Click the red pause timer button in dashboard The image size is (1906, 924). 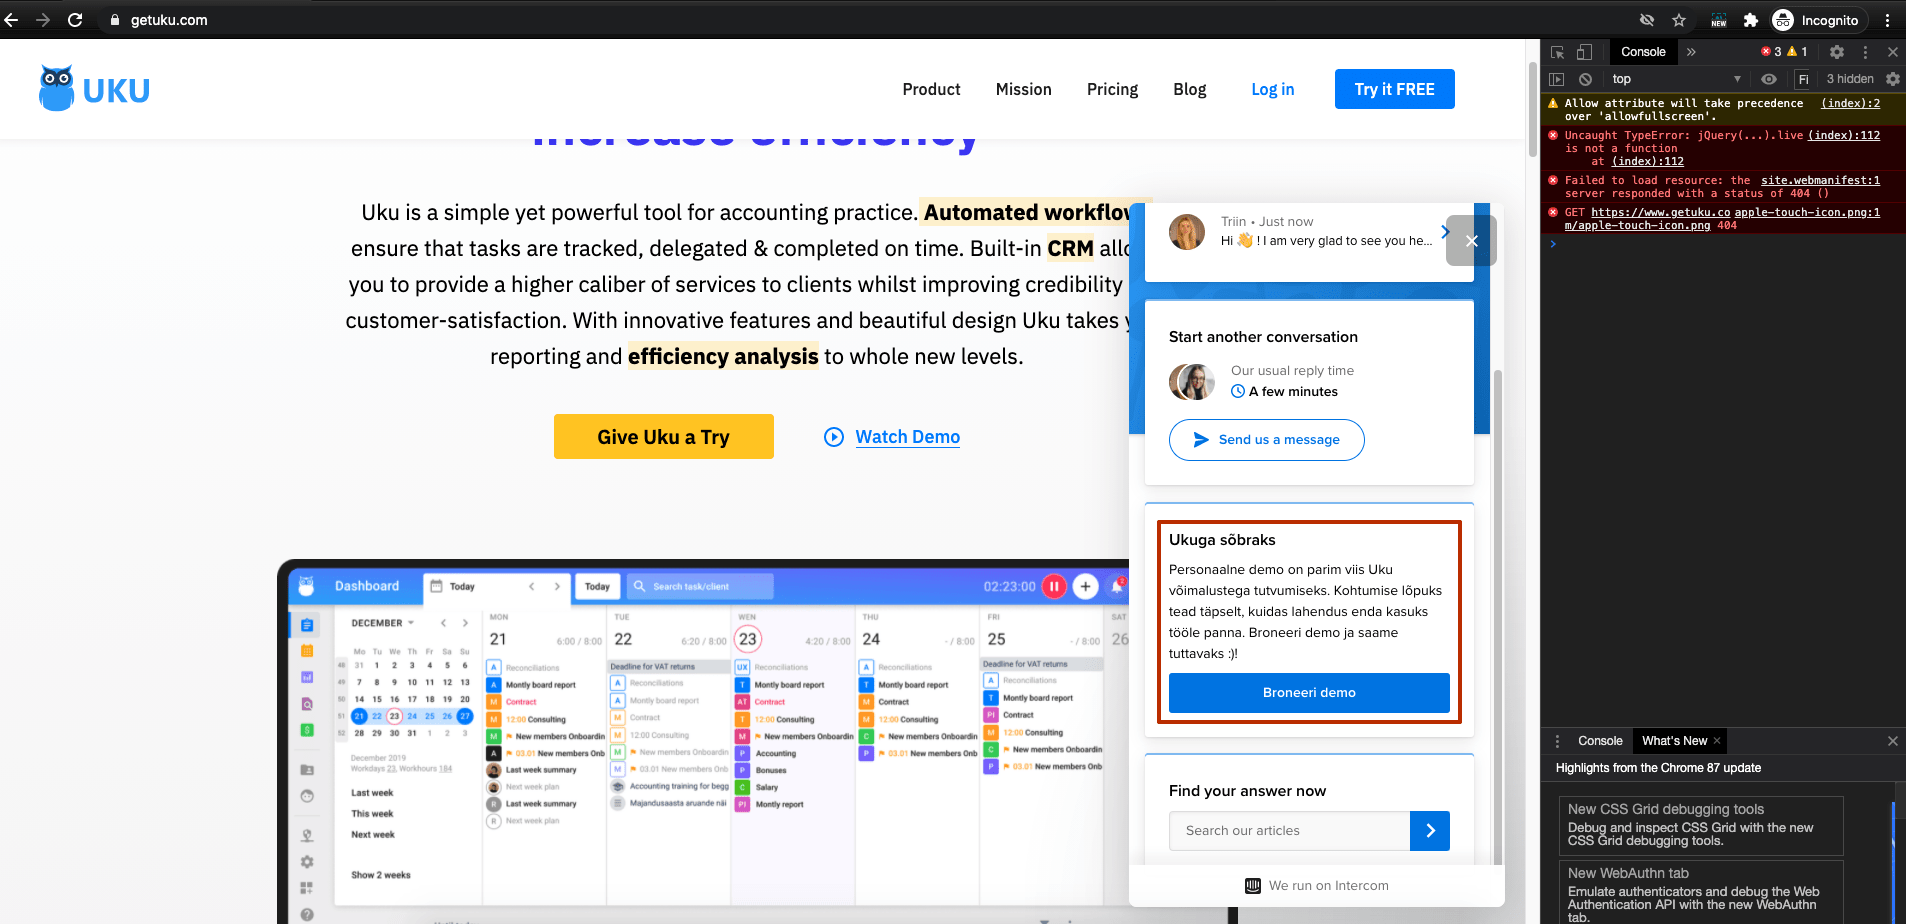pos(1054,587)
